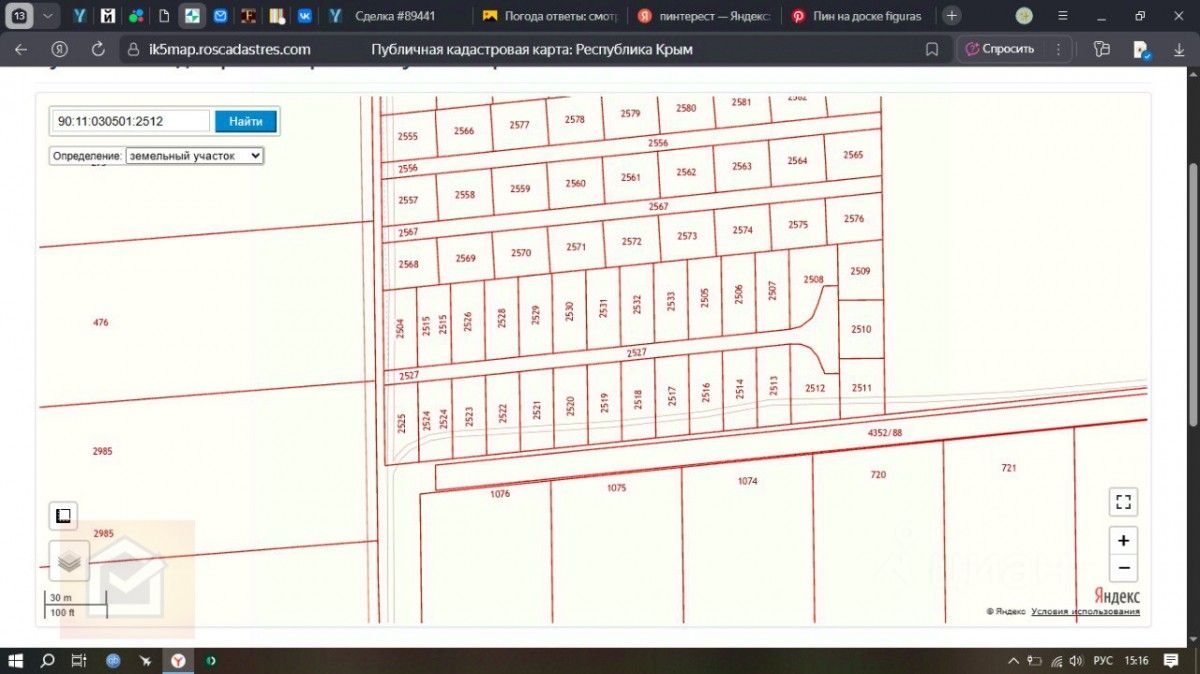
Task: Open the tab counter showing 13
Action: tap(20, 16)
